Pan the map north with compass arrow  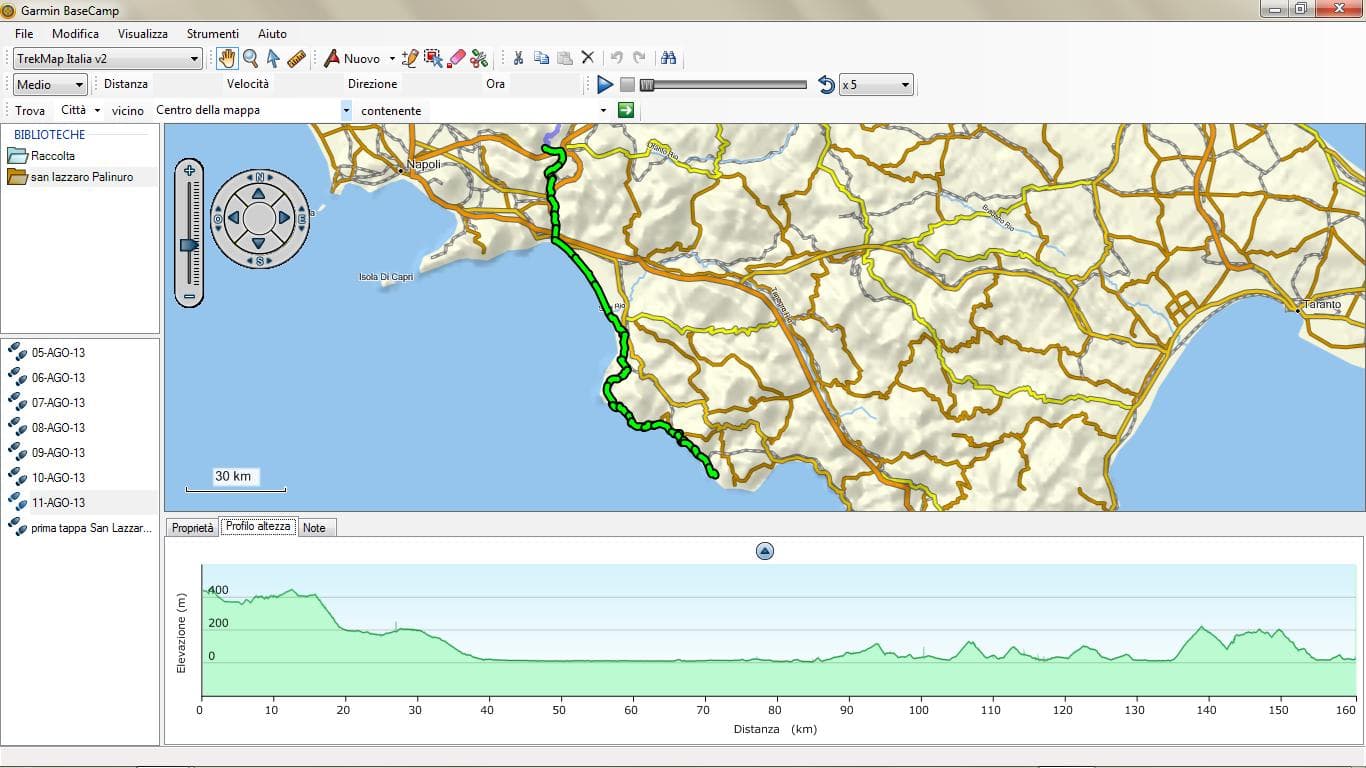[x=259, y=193]
